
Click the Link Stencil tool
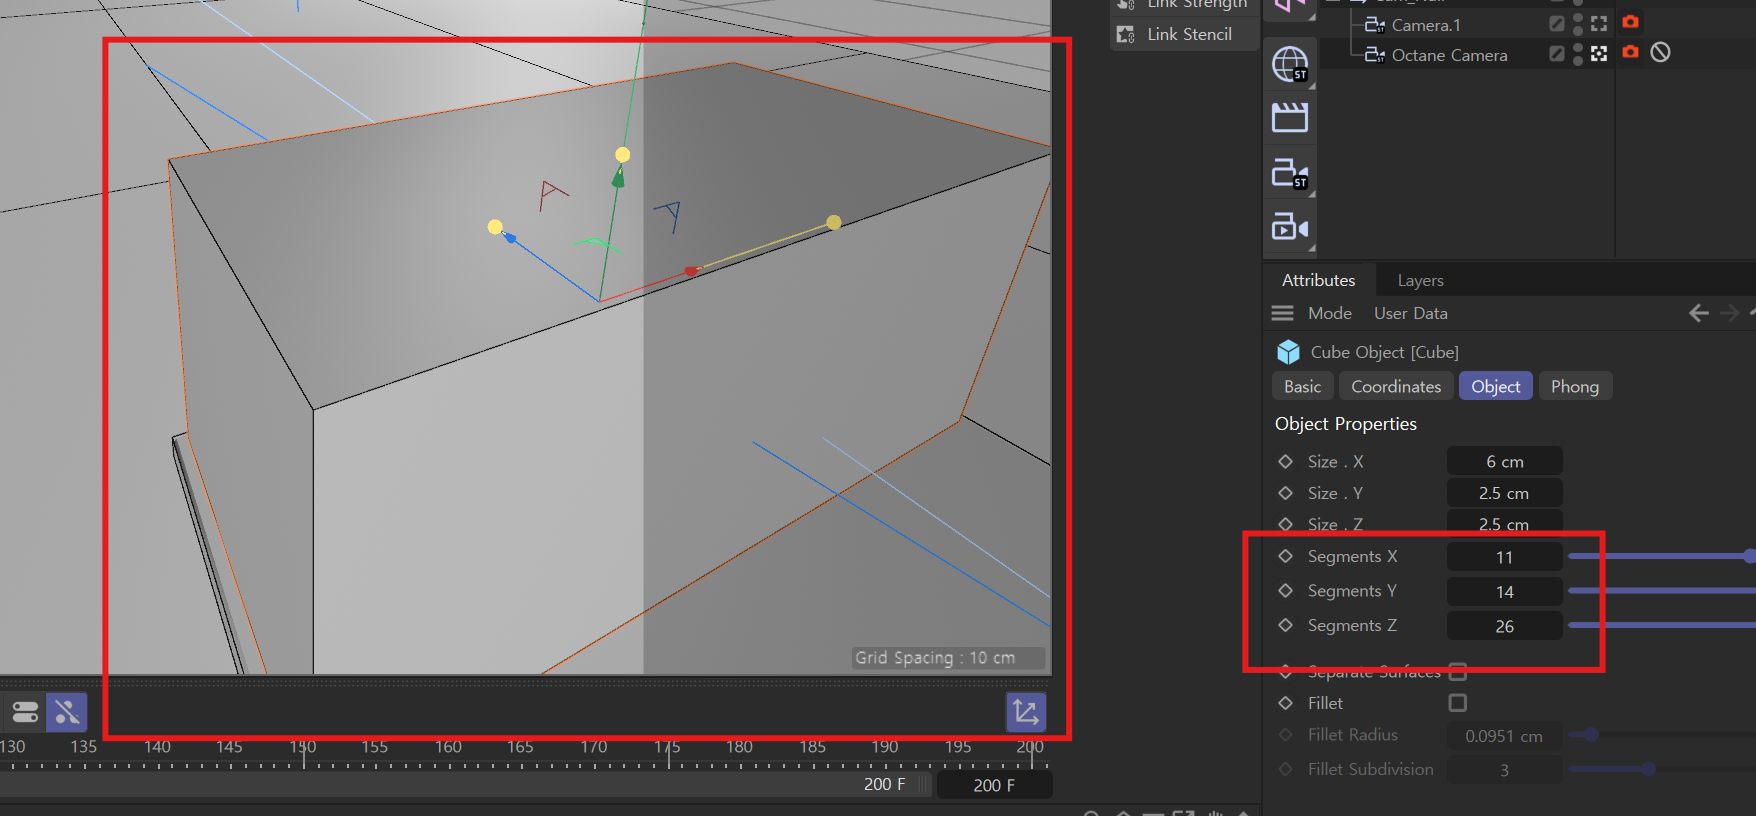pyautogui.click(x=1188, y=34)
